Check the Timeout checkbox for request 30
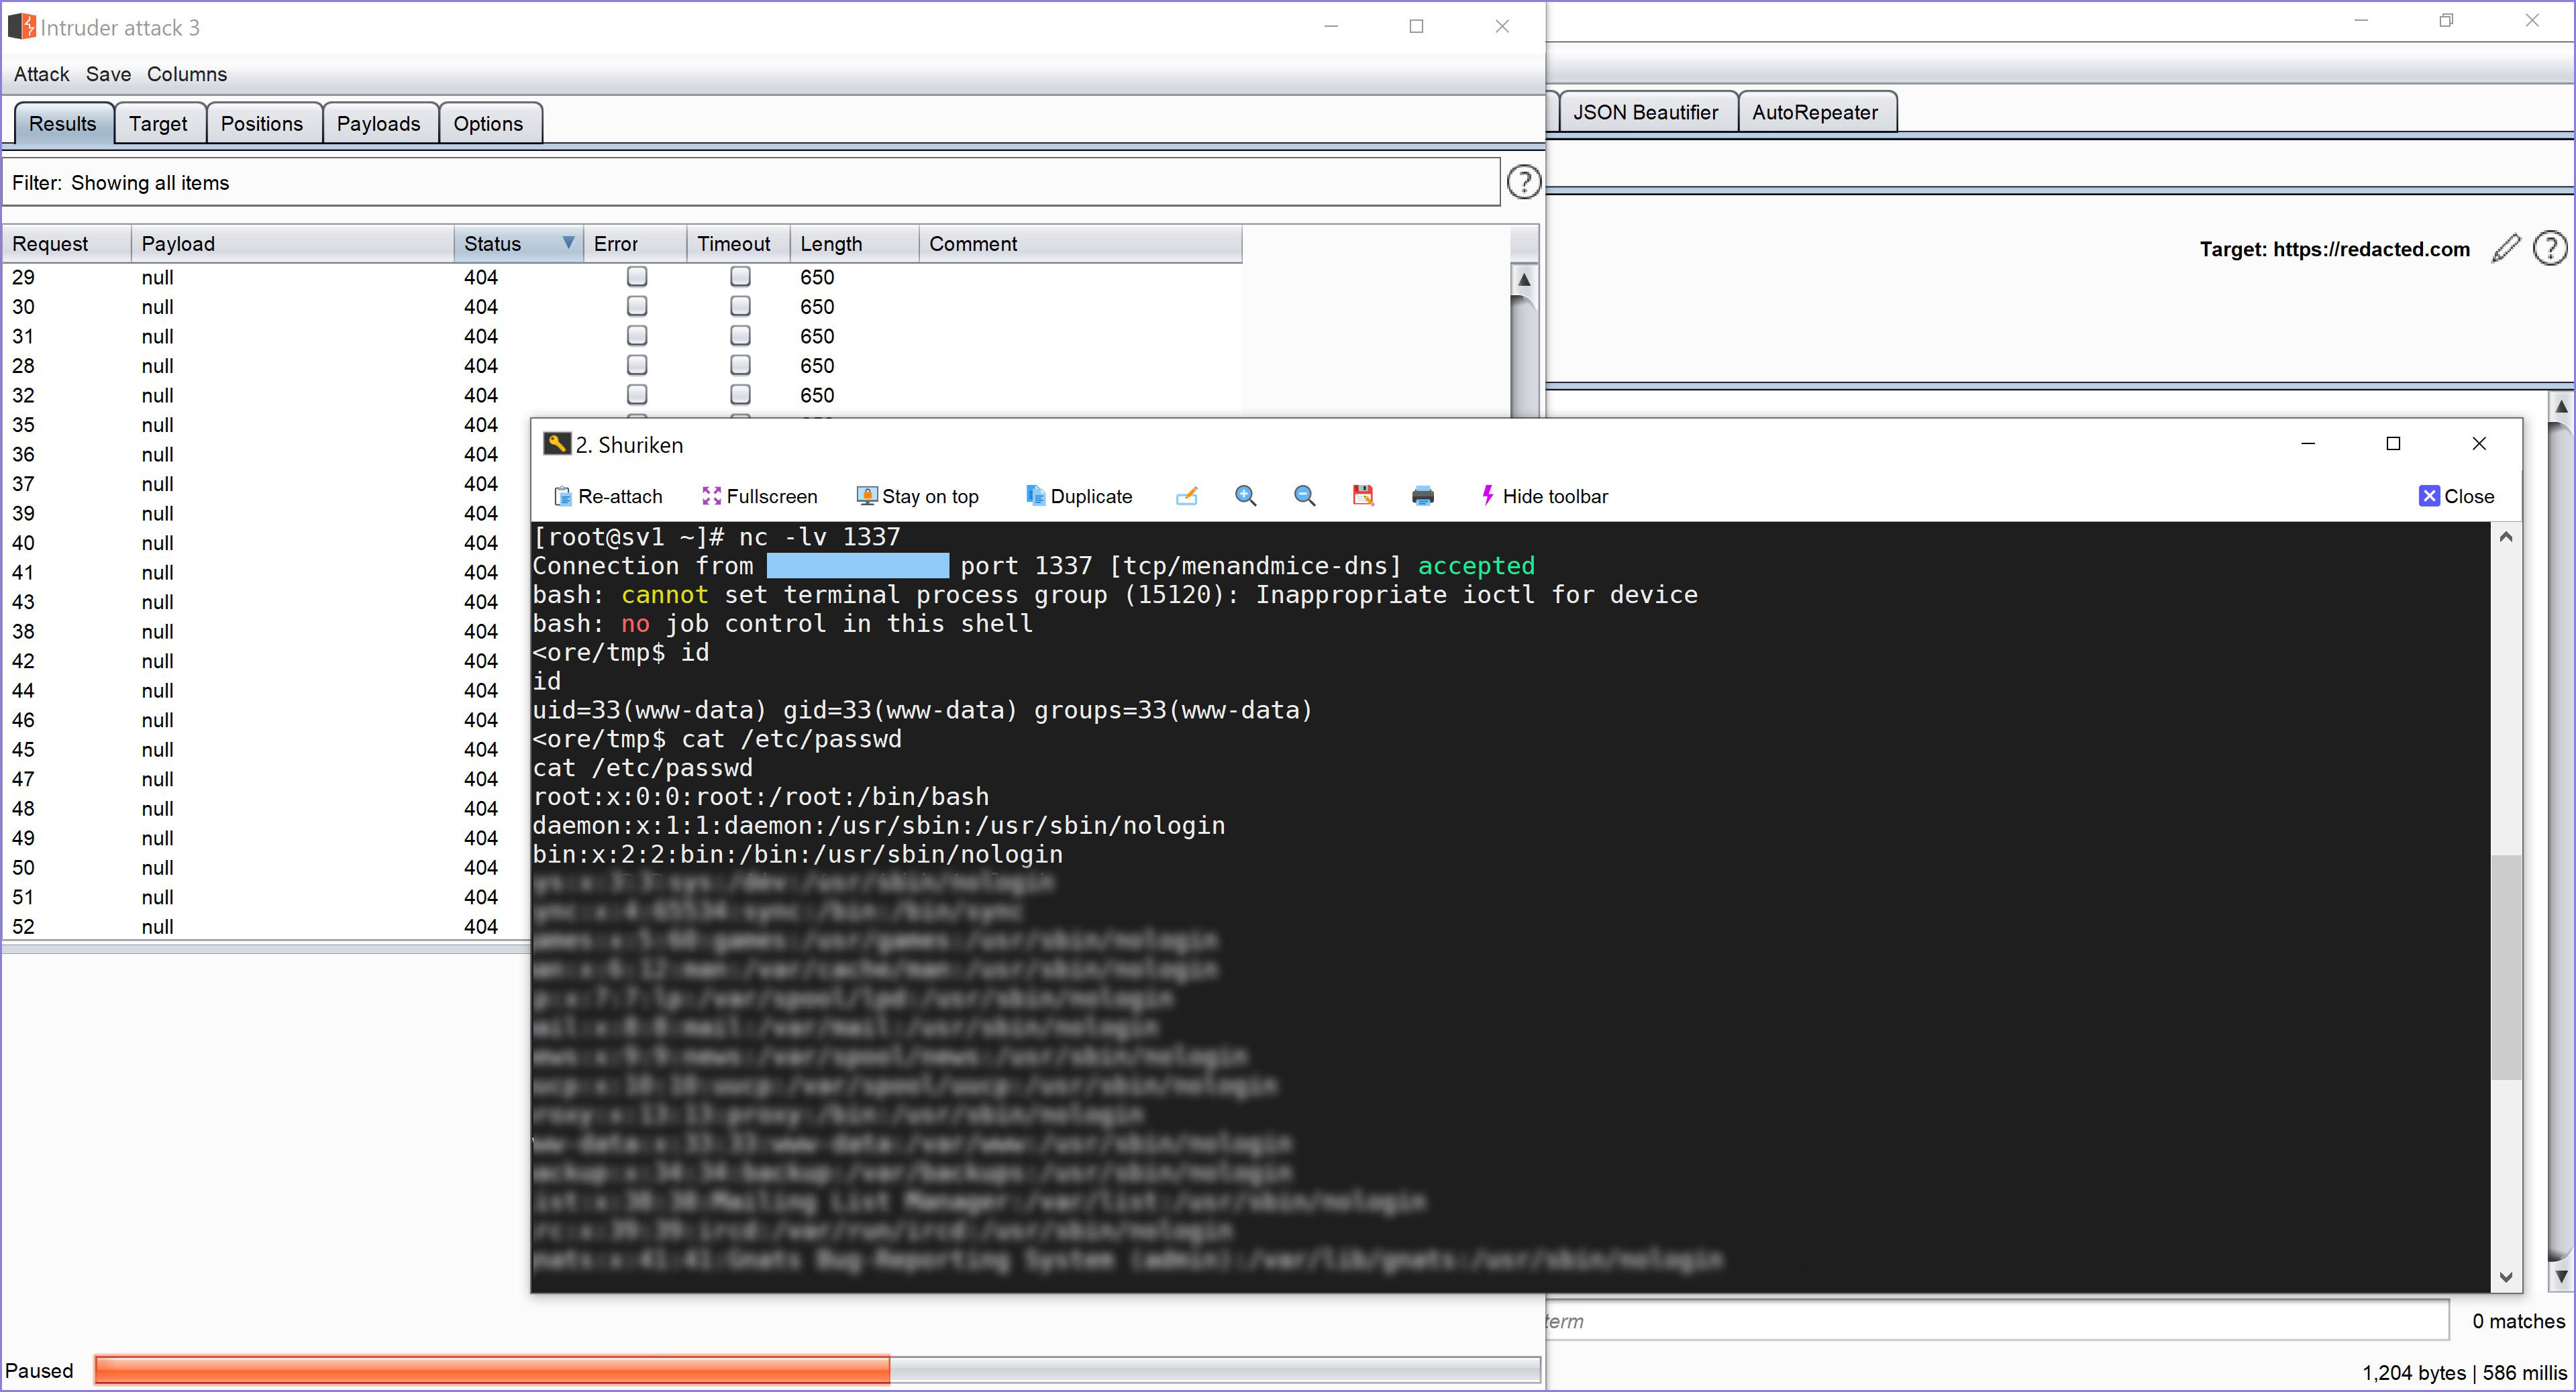Screen dimensions: 2576x1392 741,306
